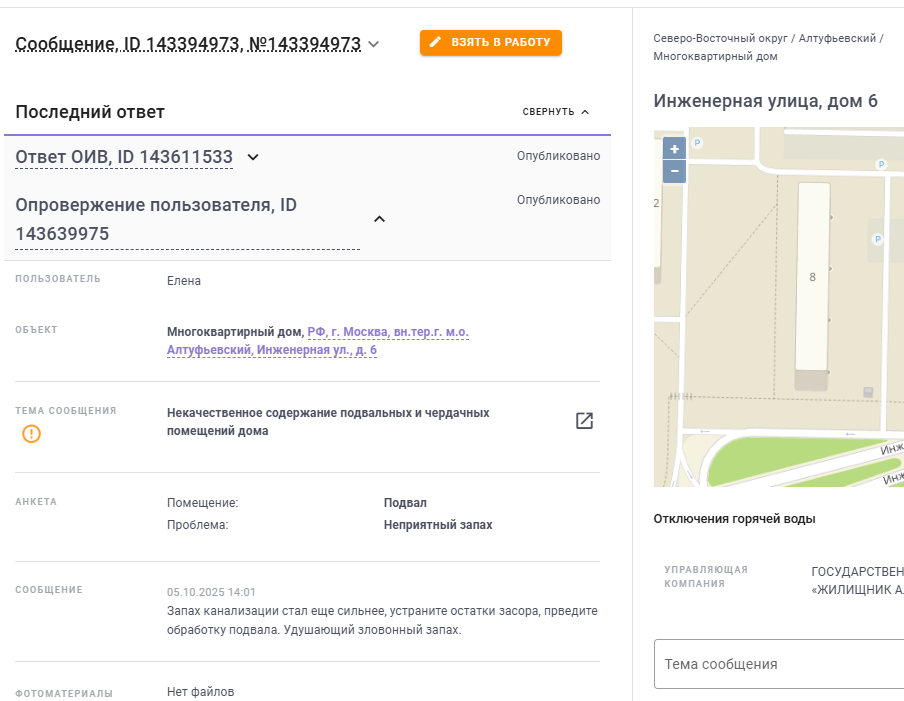Click the orange warning icon under Тема сообщения
The width and height of the screenshot is (904, 701).
tap(32, 434)
